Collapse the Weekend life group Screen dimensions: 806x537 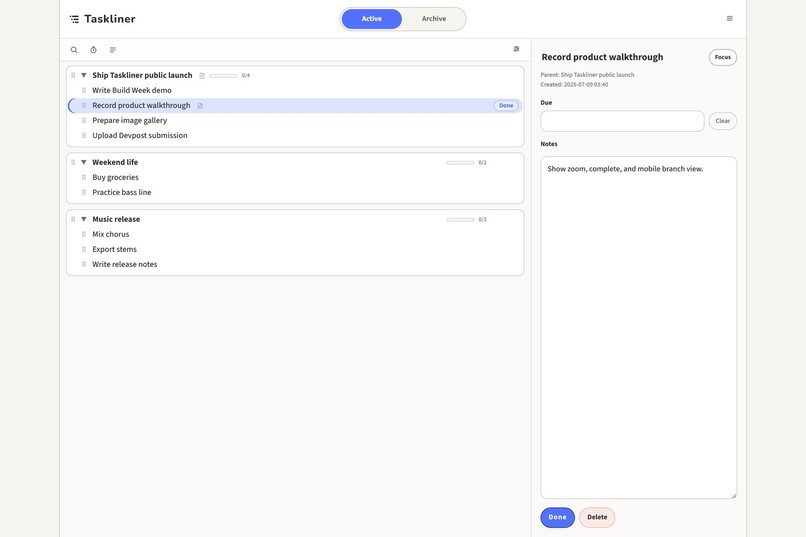(x=84, y=162)
